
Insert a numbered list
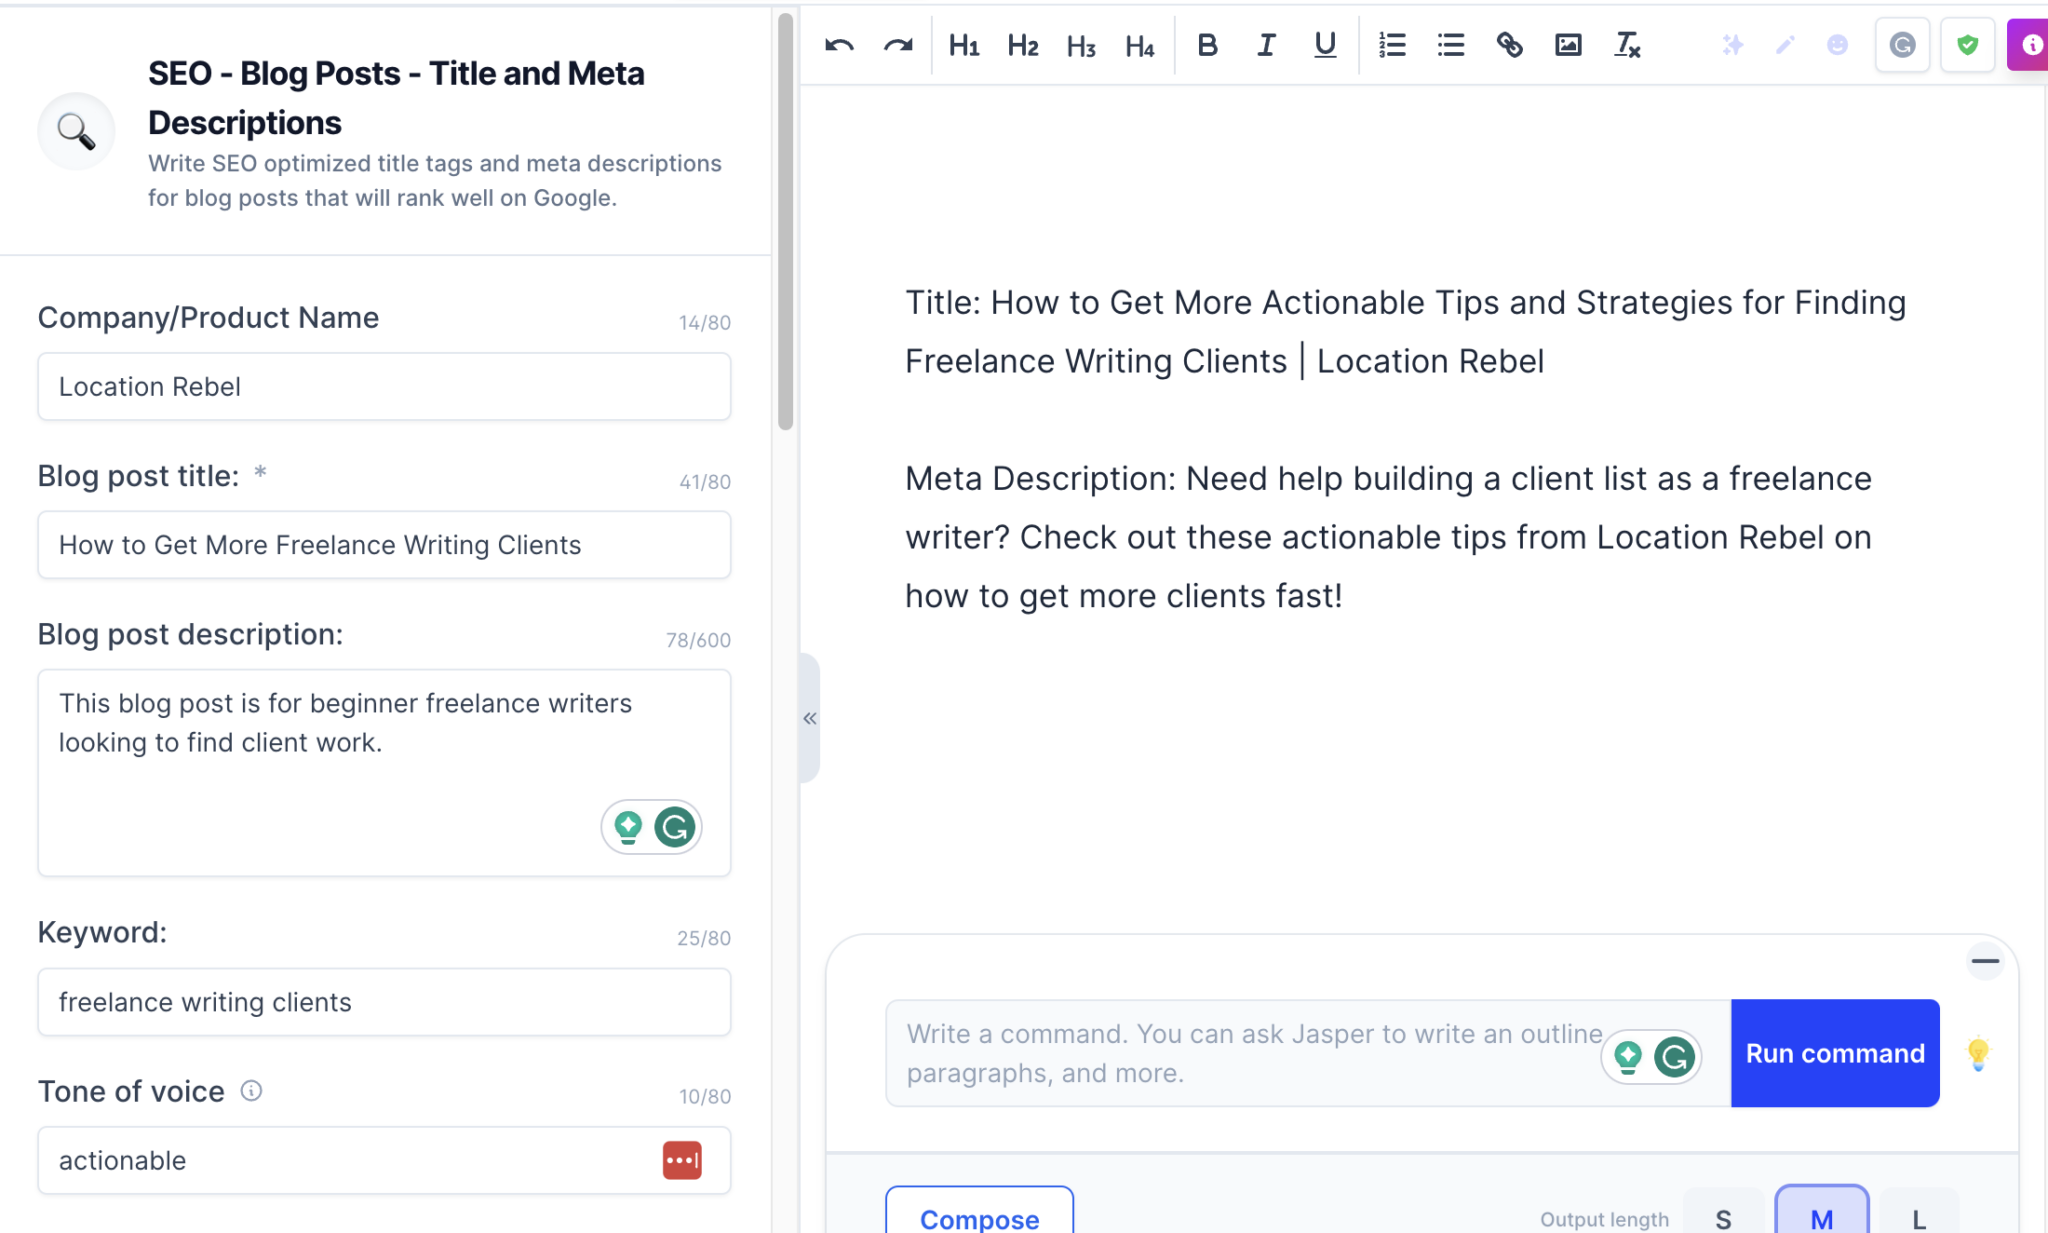point(1392,45)
